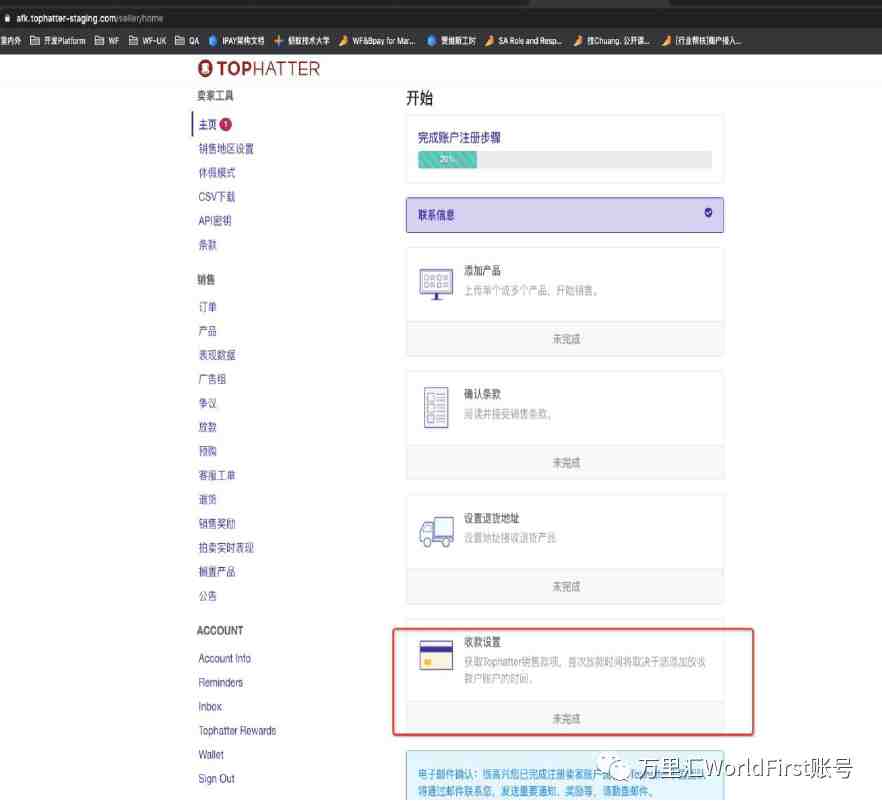Image resolution: width=882 pixels, height=807 pixels.
Task: Click the red notification badge beside 主页
Action: tap(226, 124)
